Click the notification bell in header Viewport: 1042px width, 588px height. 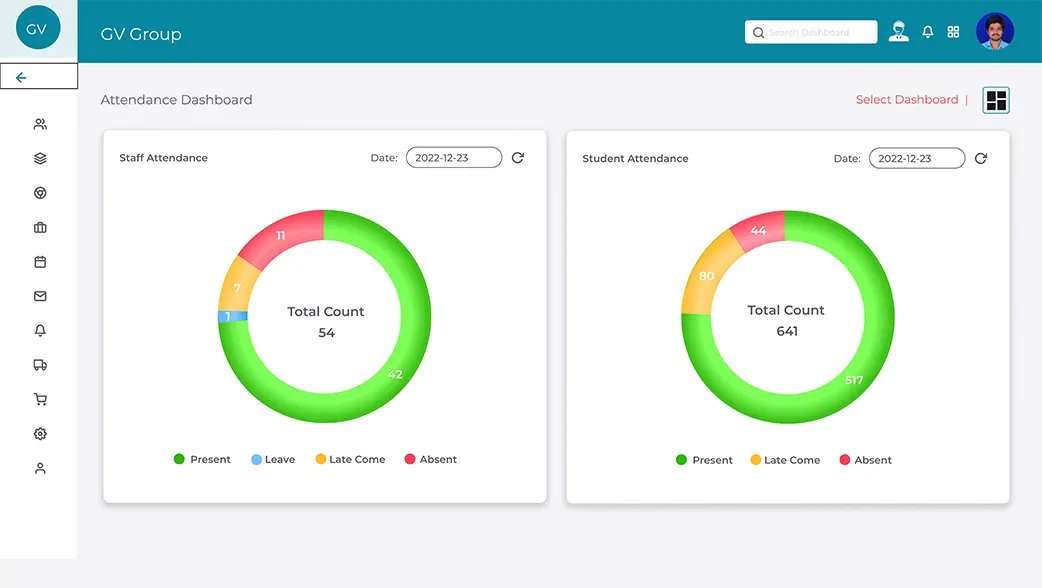tap(928, 32)
